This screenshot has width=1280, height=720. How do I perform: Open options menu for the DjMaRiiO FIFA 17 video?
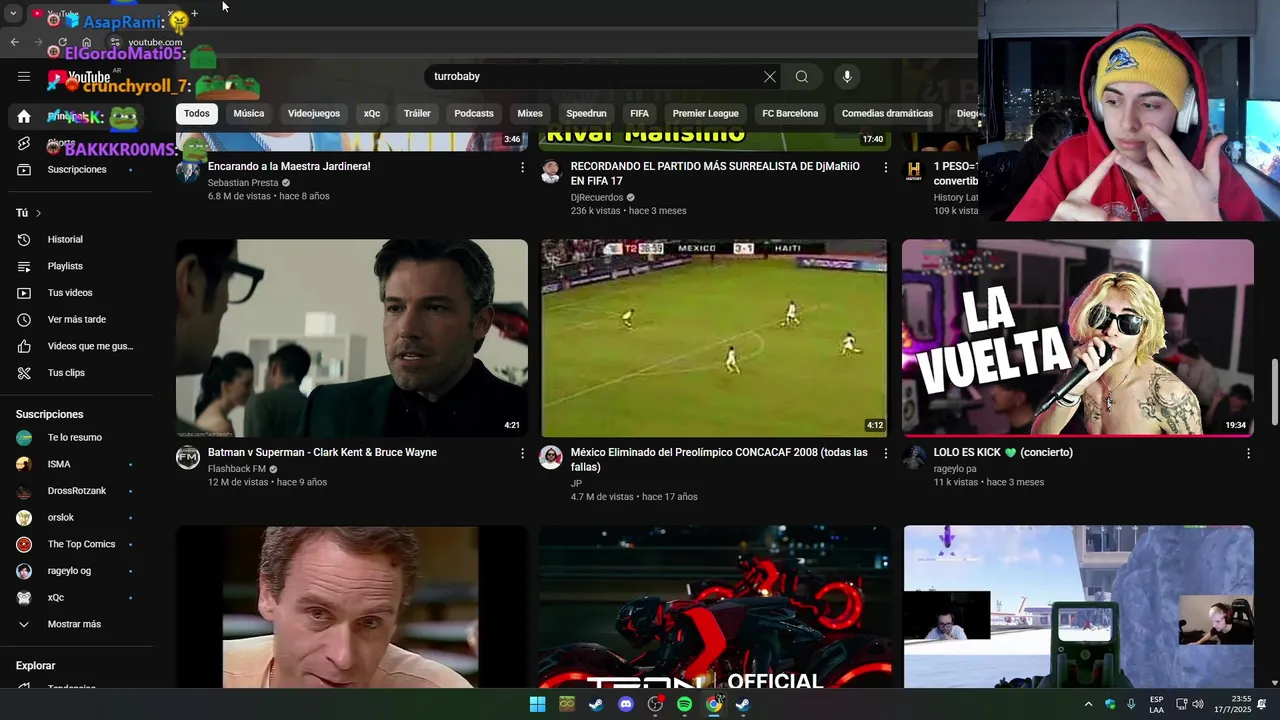coord(885,167)
